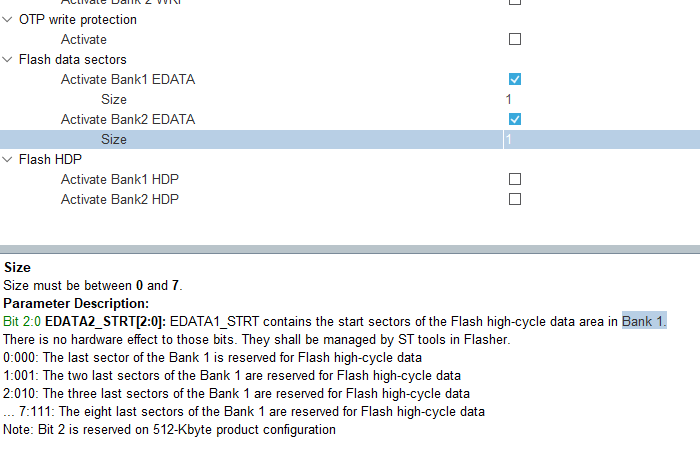Collapse the Flash data sectors chevron

8,60
